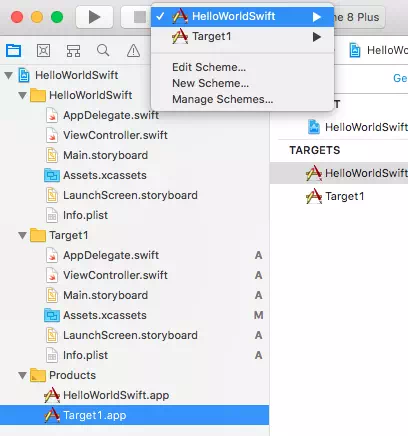Image resolution: width=408 pixels, height=436 pixels.
Task: Open Target1 scheme submenu arrow
Action: [x=317, y=37]
